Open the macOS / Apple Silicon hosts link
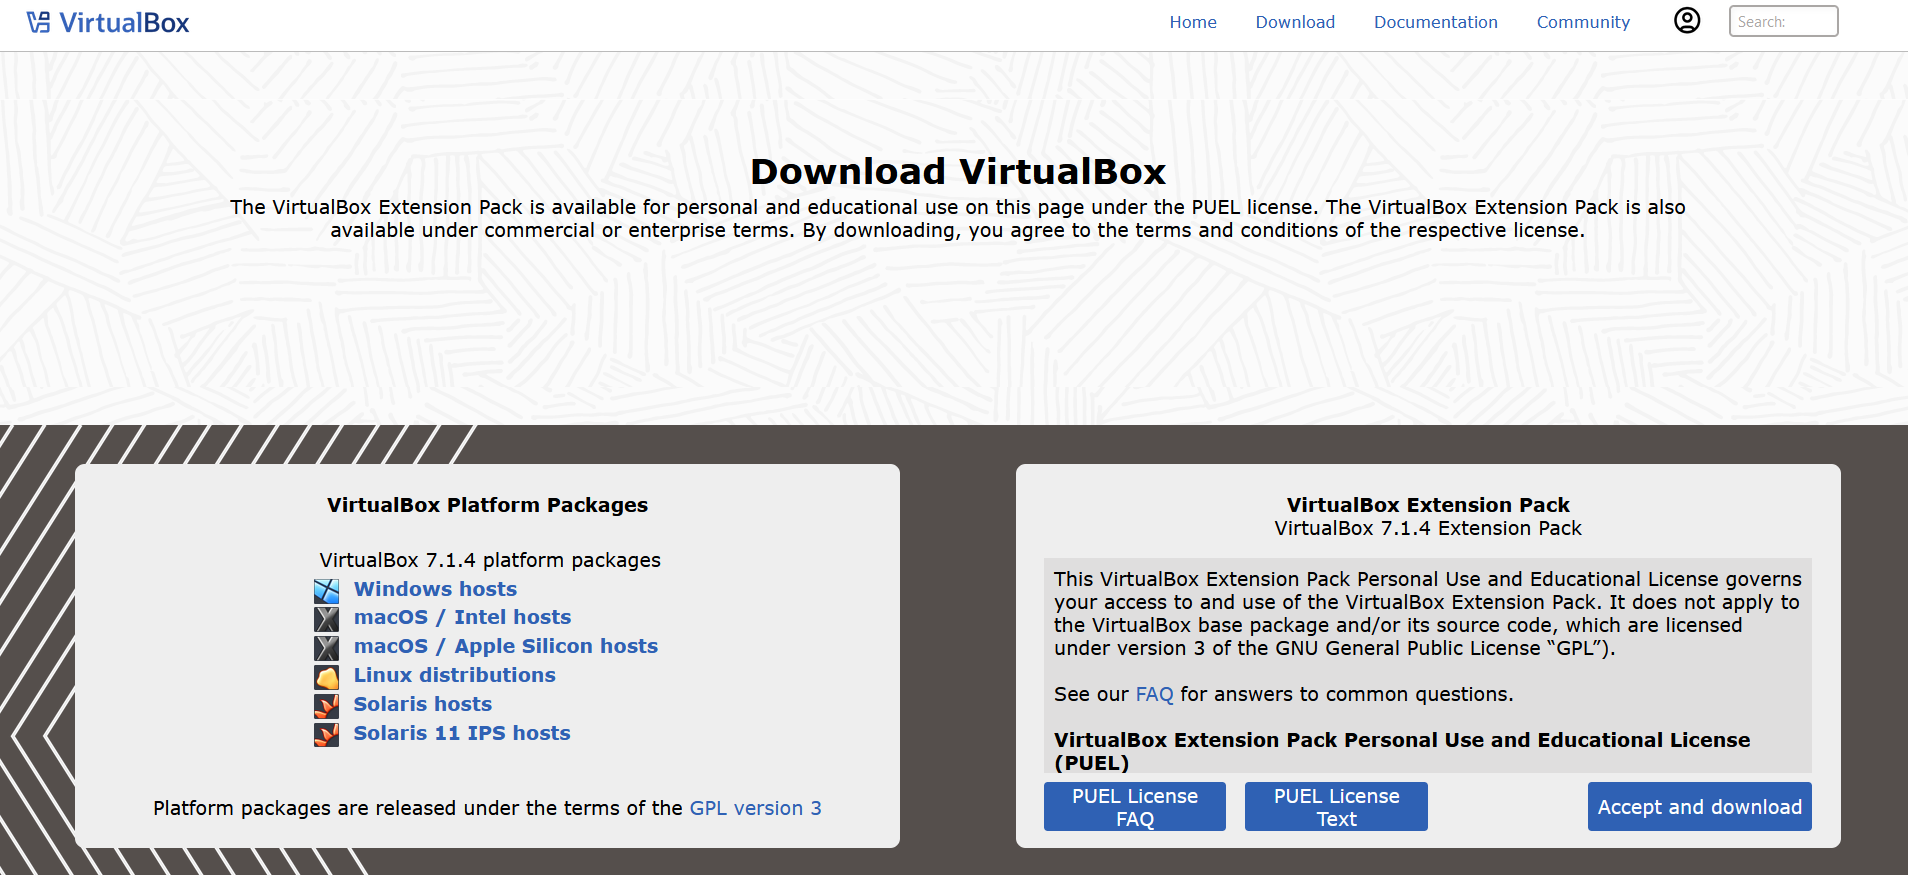This screenshot has width=1908, height=875. click(506, 646)
